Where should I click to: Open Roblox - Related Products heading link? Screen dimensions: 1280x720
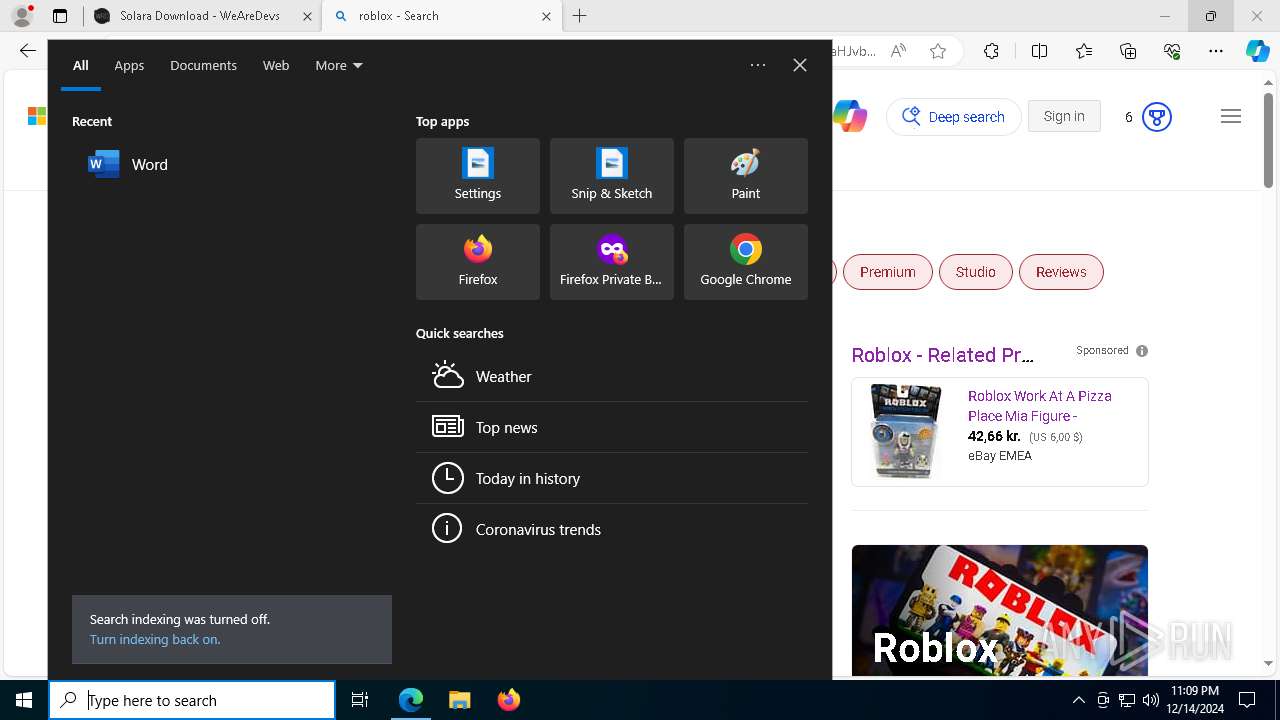pos(942,355)
